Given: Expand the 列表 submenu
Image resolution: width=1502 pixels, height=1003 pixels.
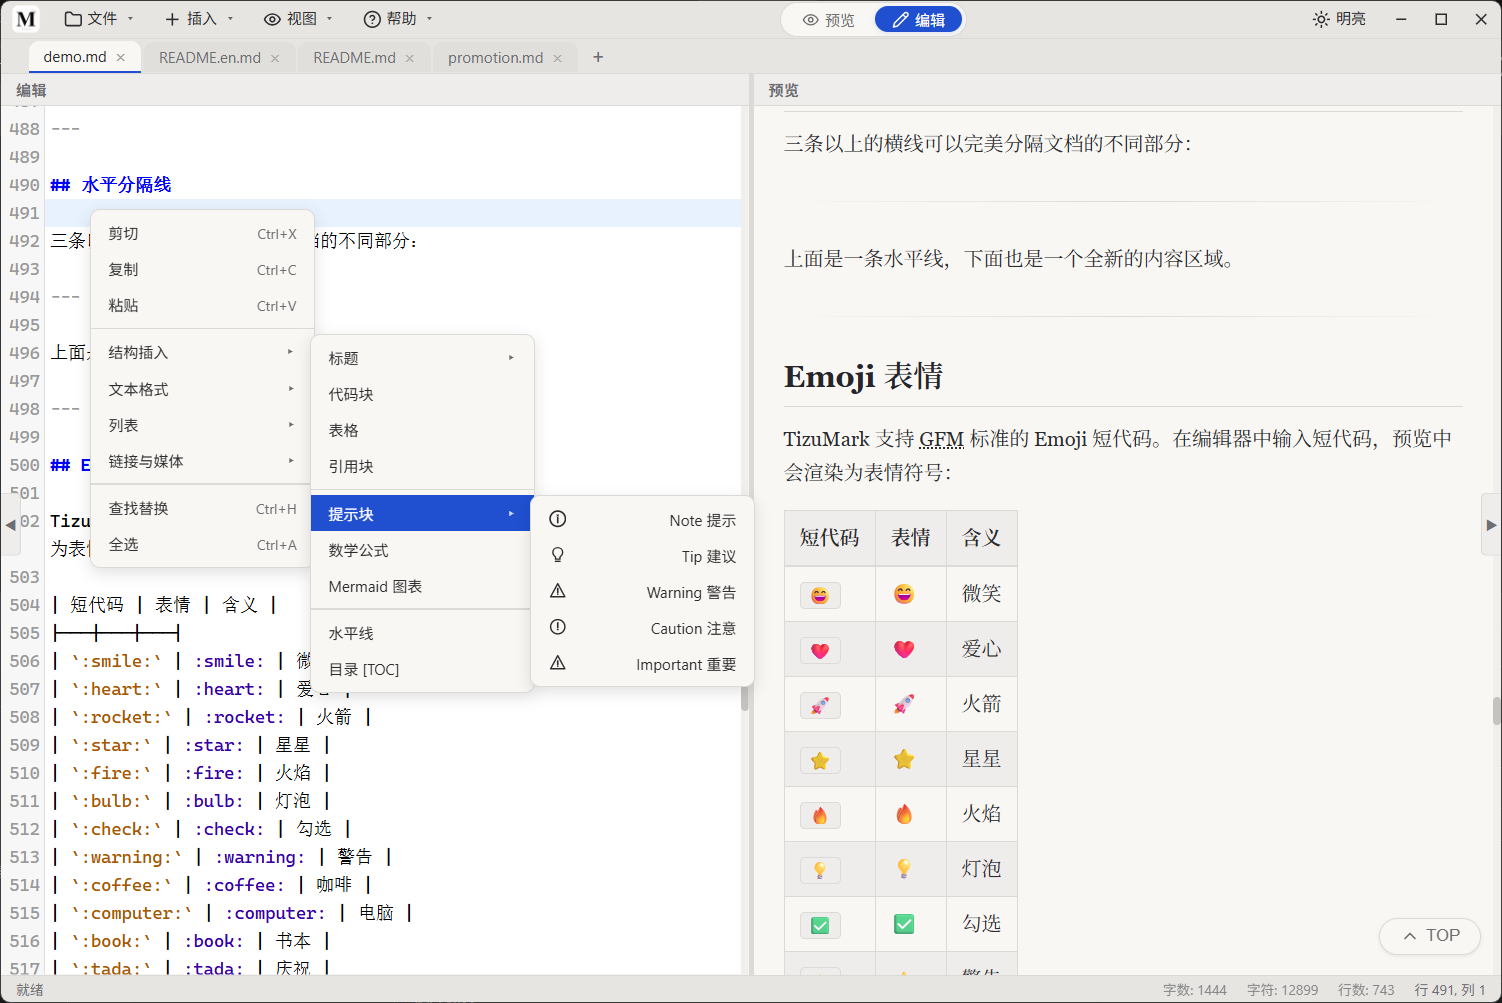Looking at the screenshot, I should click(202, 426).
